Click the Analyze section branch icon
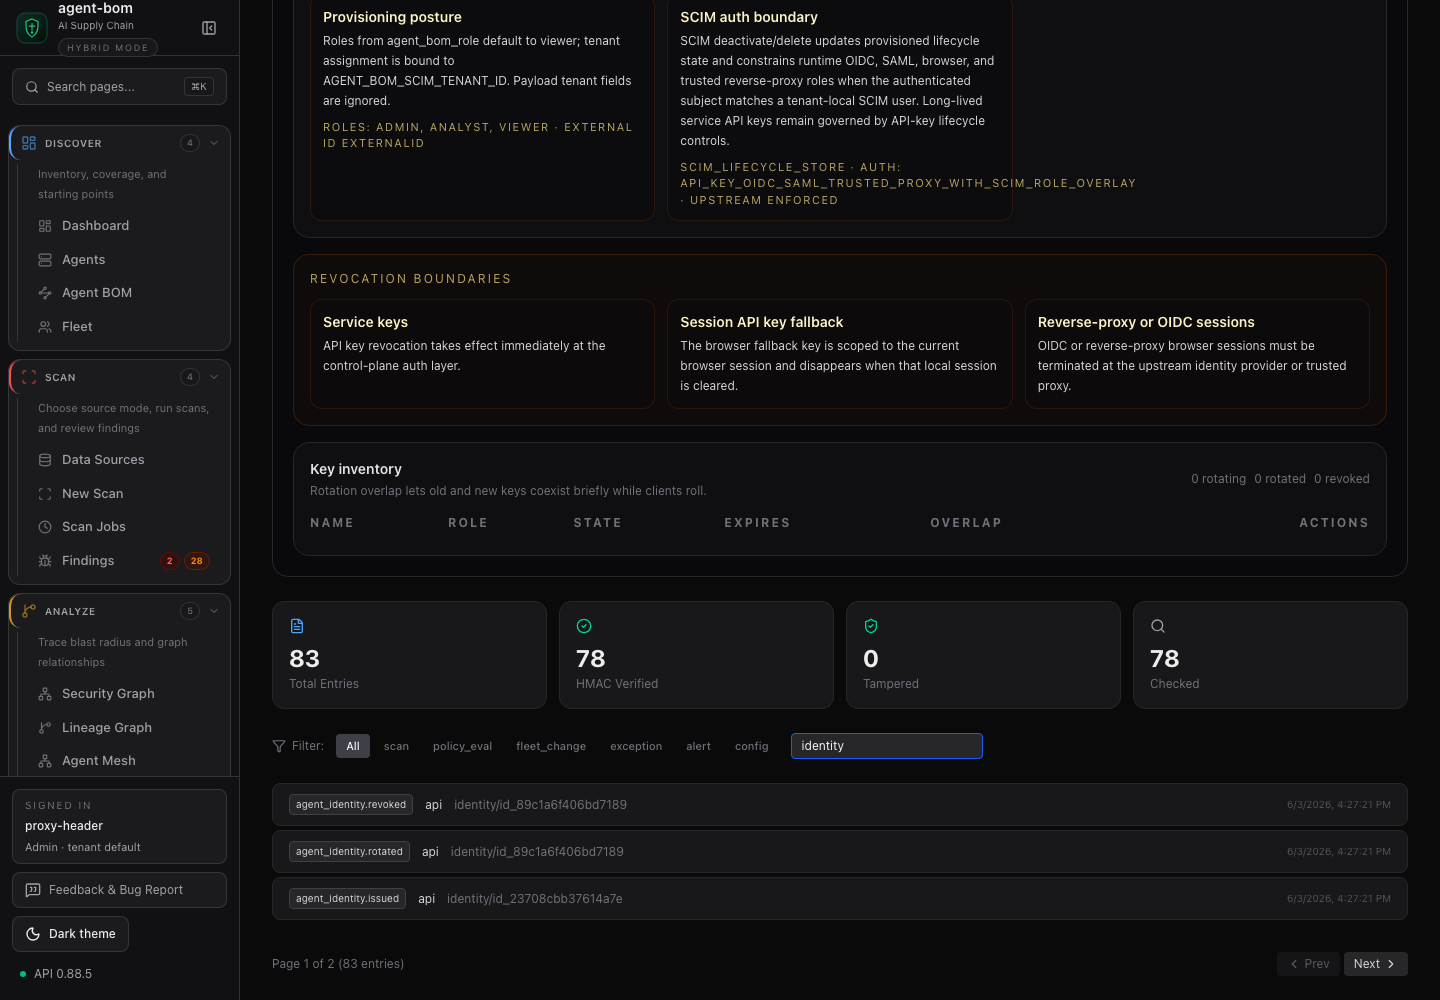Screen dimensions: 1440x1000 tap(29, 611)
